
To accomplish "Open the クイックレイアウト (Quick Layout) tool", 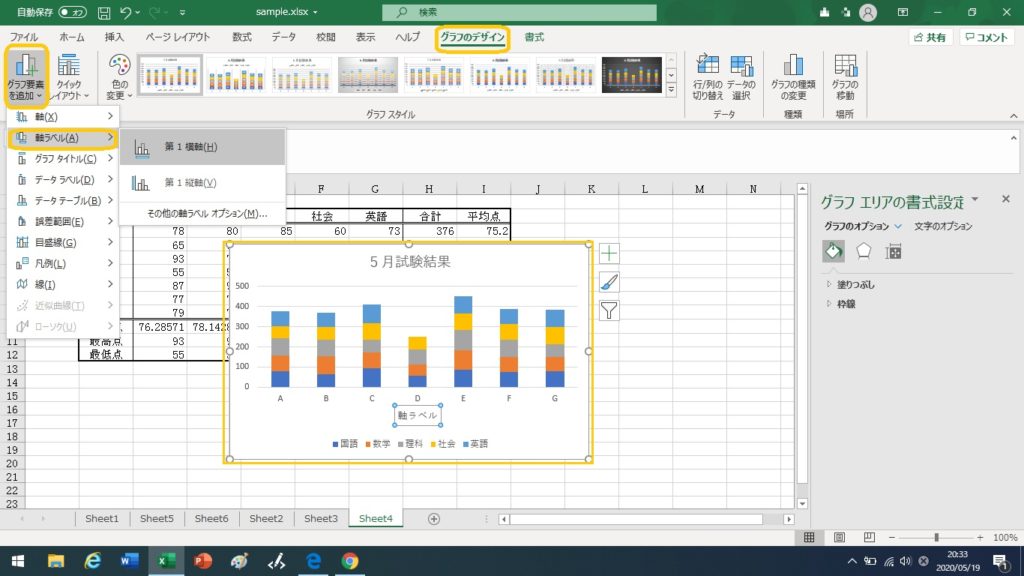I will 69,67.
